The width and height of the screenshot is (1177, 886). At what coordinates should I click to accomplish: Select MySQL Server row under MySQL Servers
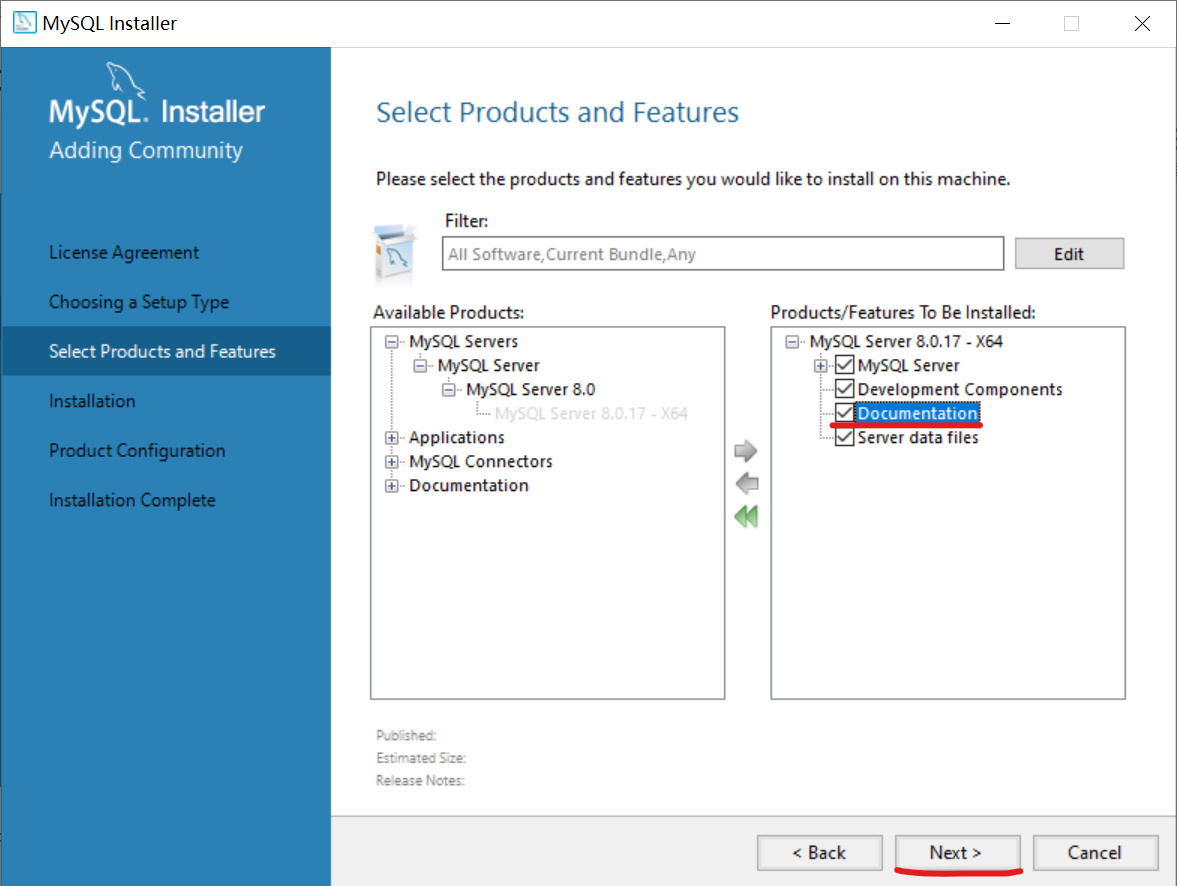488,366
